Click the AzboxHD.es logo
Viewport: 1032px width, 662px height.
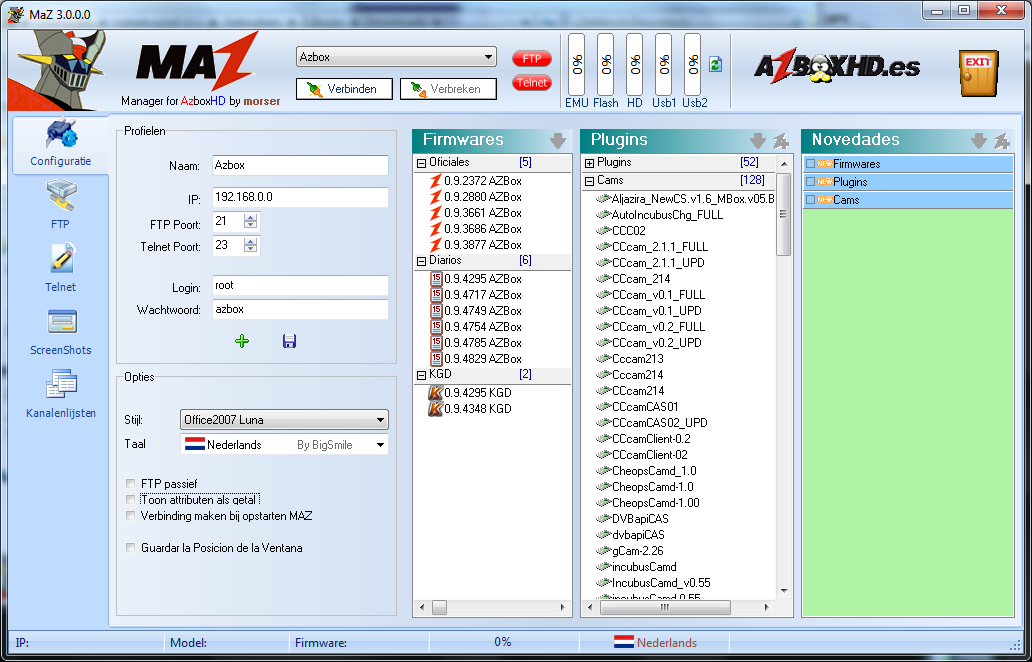837,68
